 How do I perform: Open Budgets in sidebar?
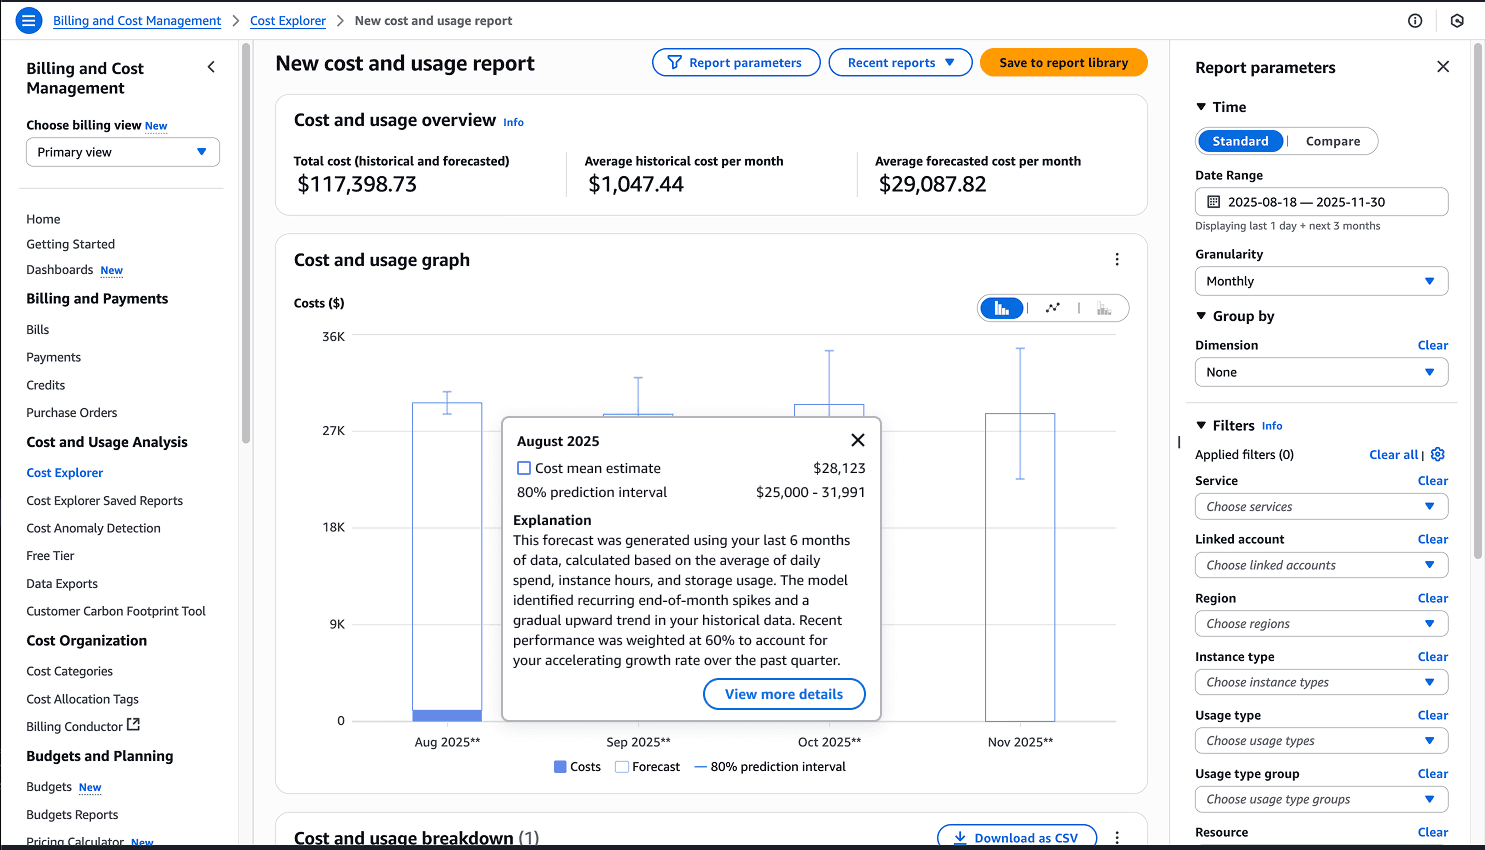[x=49, y=787]
